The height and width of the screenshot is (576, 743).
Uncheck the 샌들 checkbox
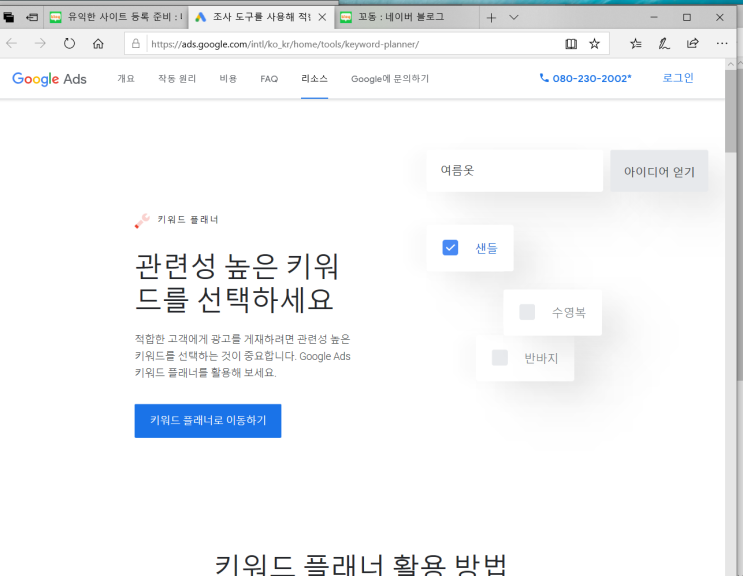click(450, 247)
